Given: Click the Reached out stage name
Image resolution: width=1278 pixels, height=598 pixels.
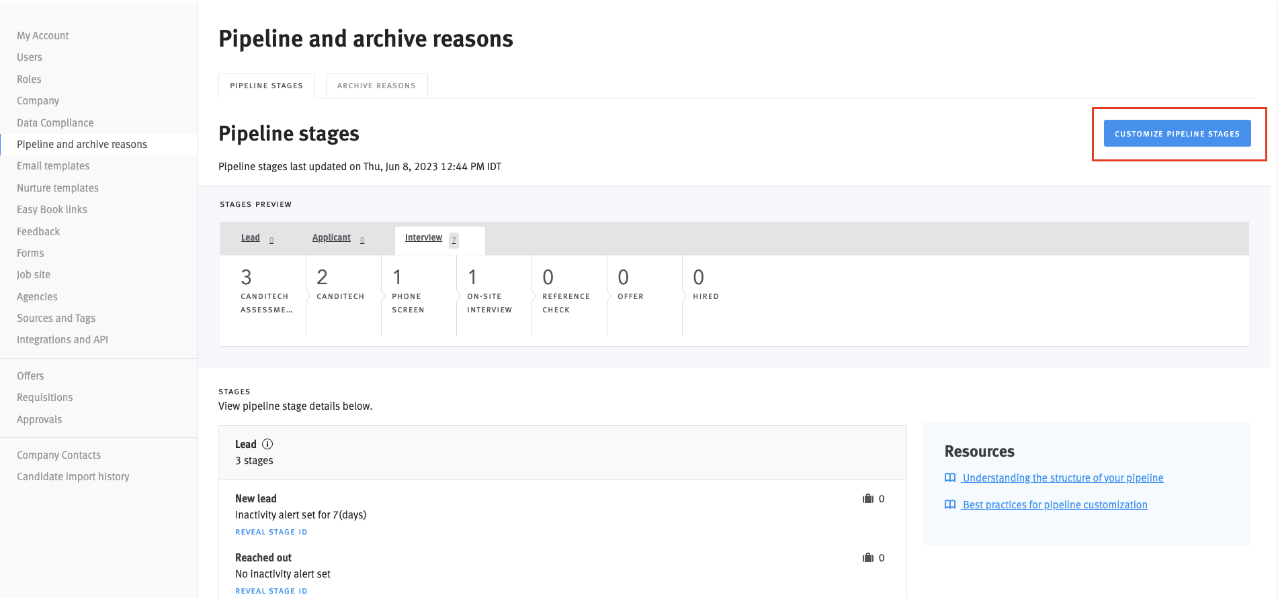Looking at the screenshot, I should (263, 557).
